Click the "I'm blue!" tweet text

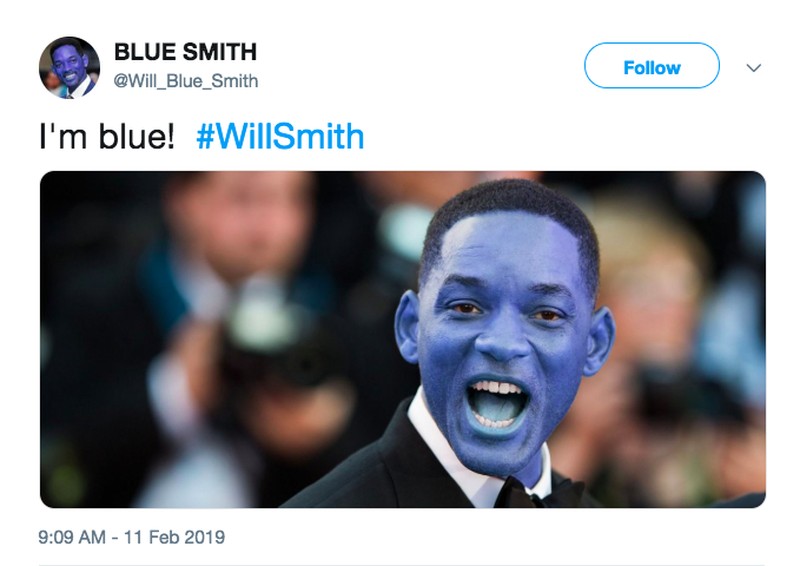pyautogui.click(x=107, y=137)
